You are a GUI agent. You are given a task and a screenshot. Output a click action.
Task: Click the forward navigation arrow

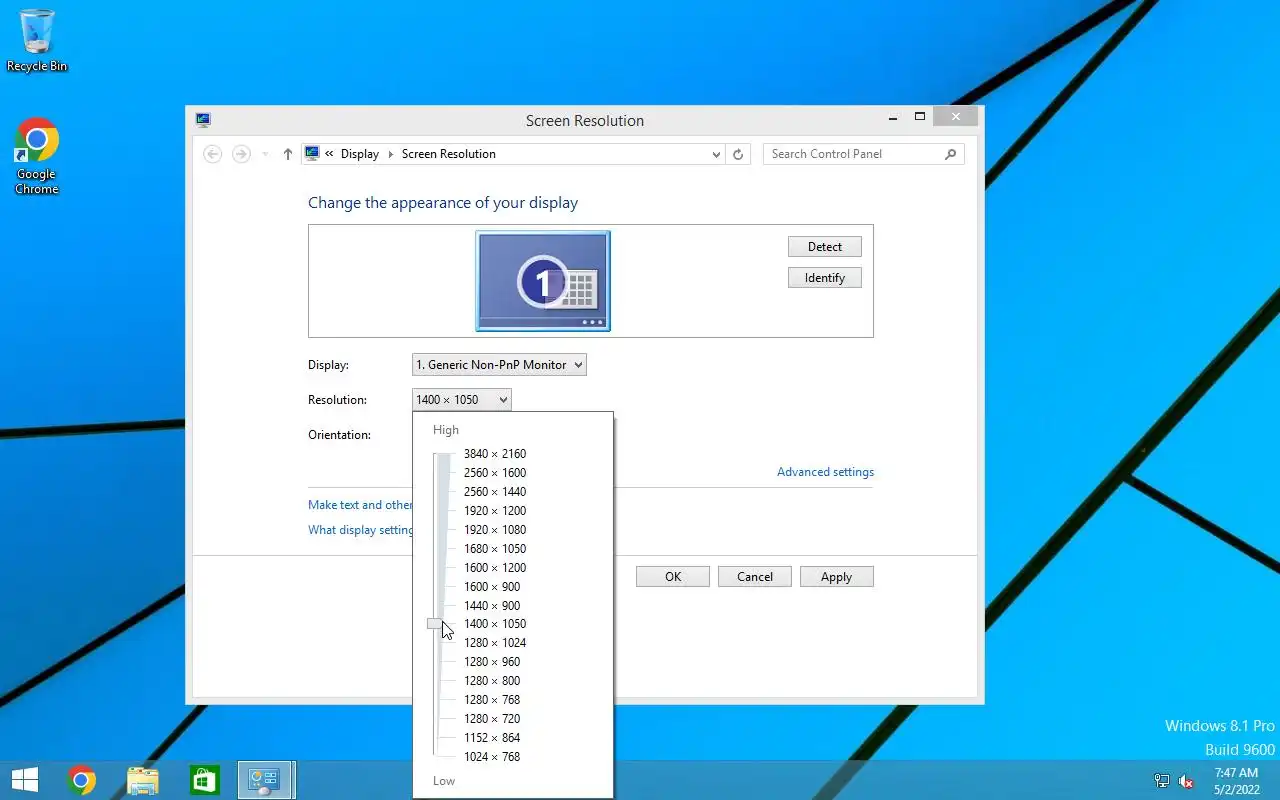point(241,154)
